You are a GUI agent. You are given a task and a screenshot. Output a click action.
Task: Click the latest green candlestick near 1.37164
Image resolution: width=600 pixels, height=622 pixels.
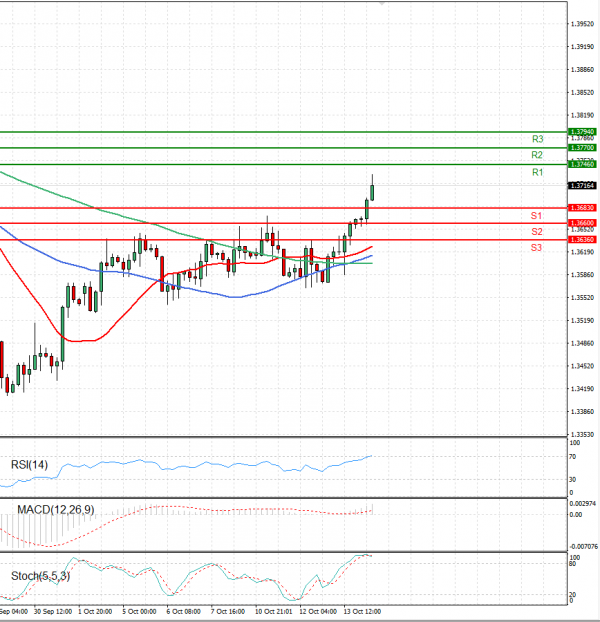[x=372, y=192]
